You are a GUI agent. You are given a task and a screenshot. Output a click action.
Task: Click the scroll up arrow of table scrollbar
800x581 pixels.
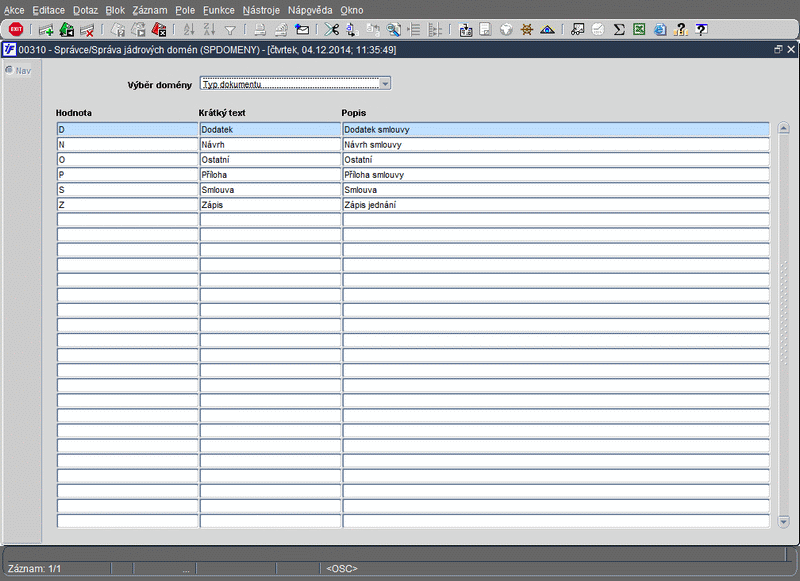pyautogui.click(x=784, y=128)
